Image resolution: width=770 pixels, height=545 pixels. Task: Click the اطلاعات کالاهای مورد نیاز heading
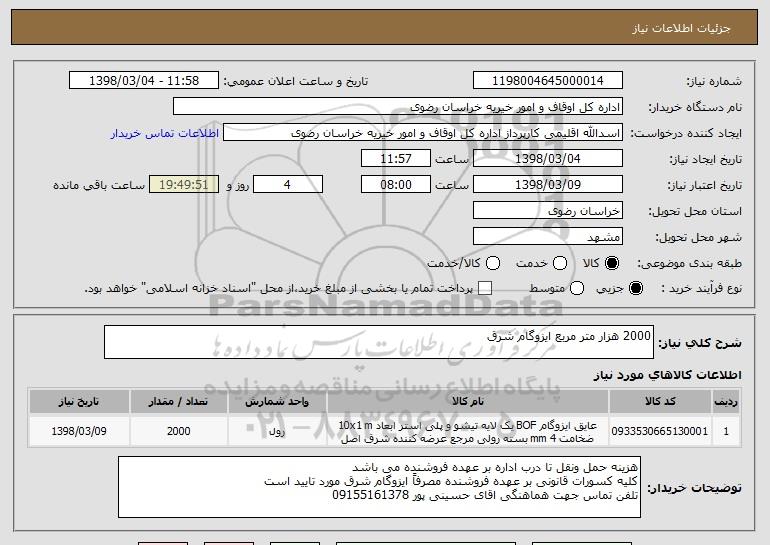click(x=667, y=375)
